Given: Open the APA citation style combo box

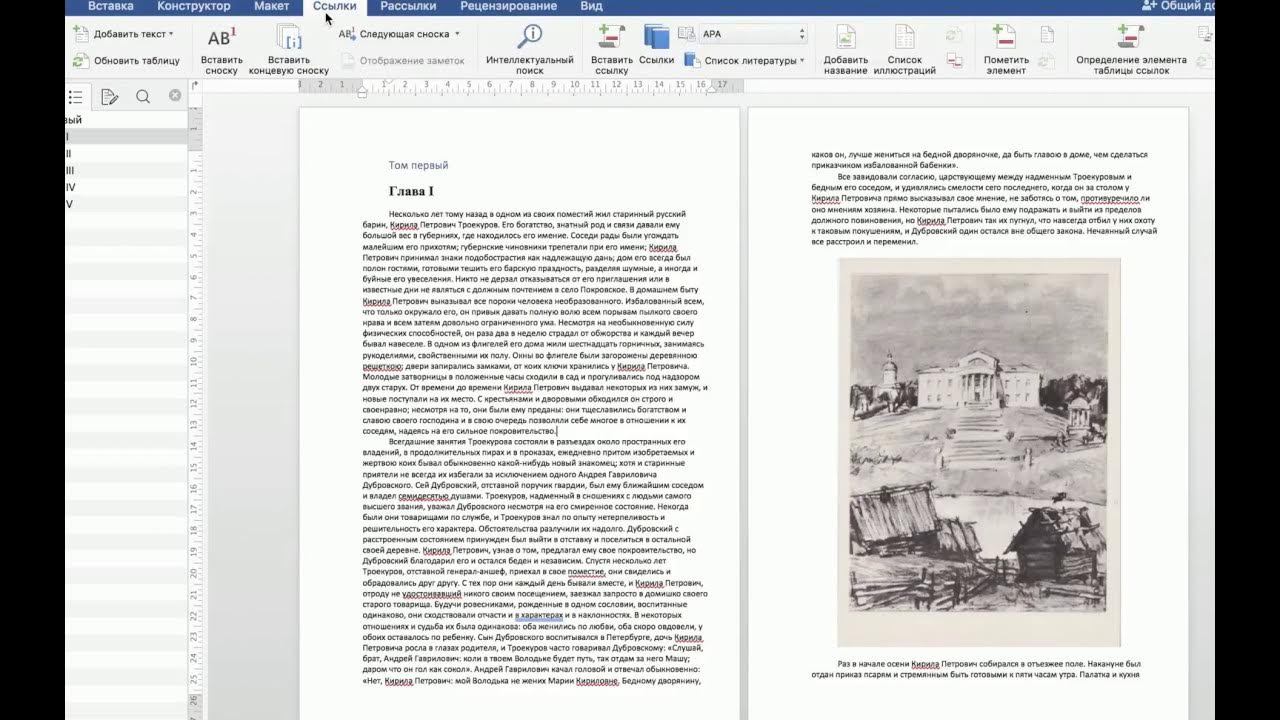Looking at the screenshot, I should point(753,34).
